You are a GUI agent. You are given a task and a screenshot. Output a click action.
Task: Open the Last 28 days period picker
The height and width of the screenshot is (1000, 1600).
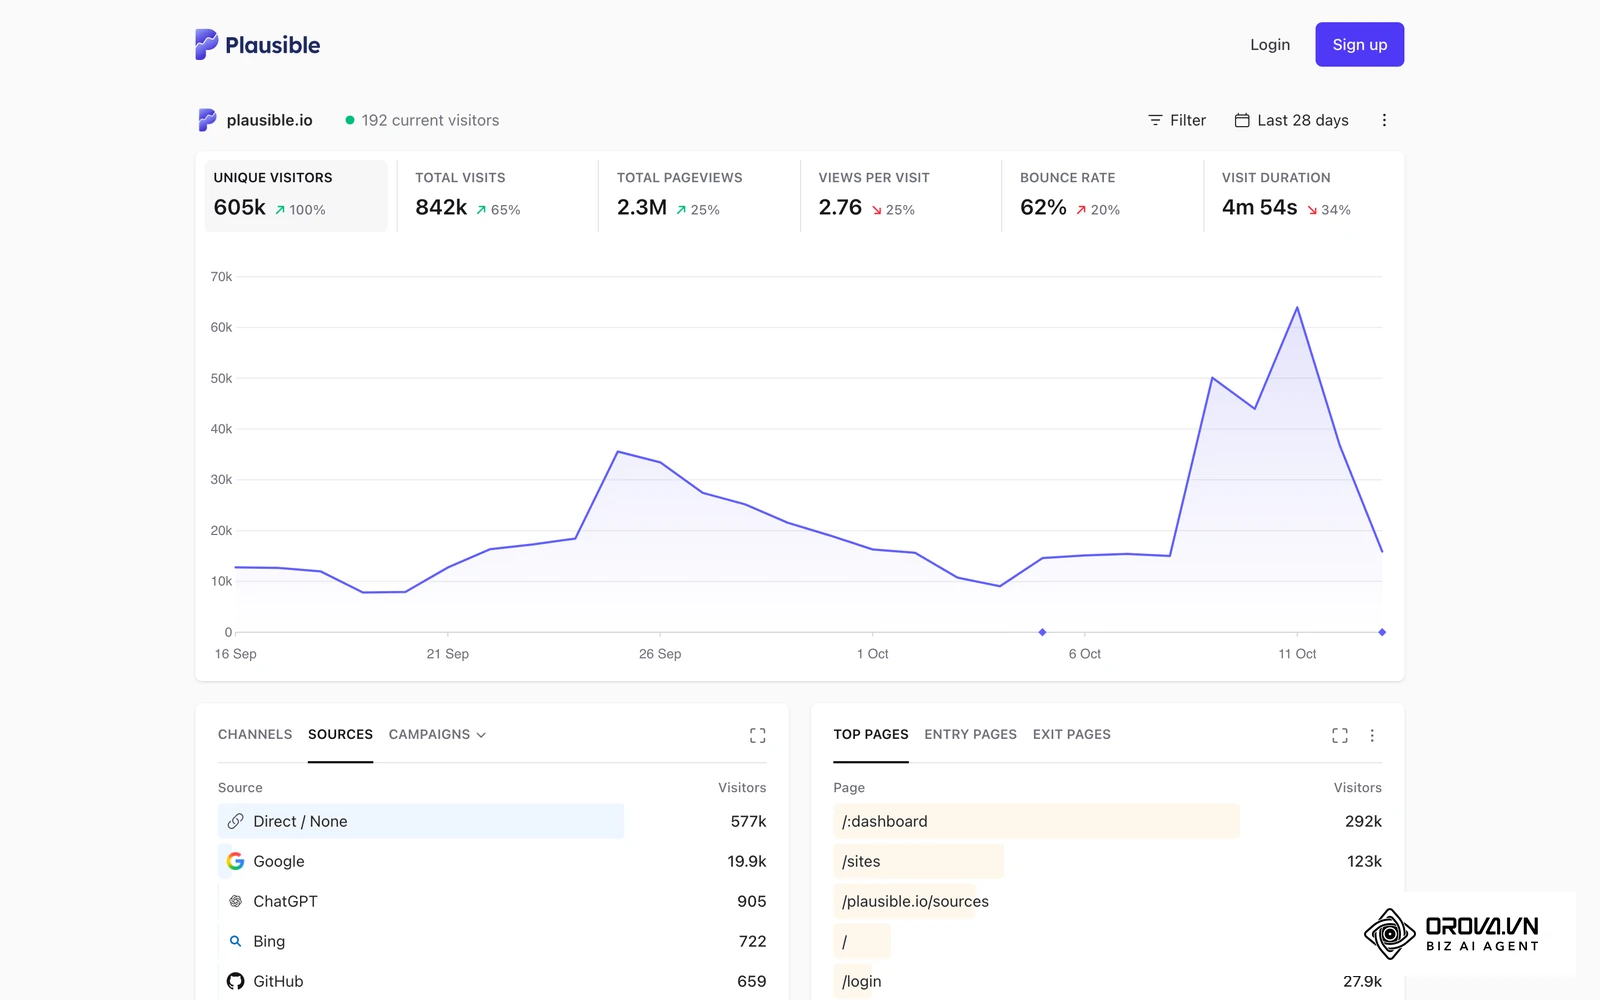click(1292, 120)
